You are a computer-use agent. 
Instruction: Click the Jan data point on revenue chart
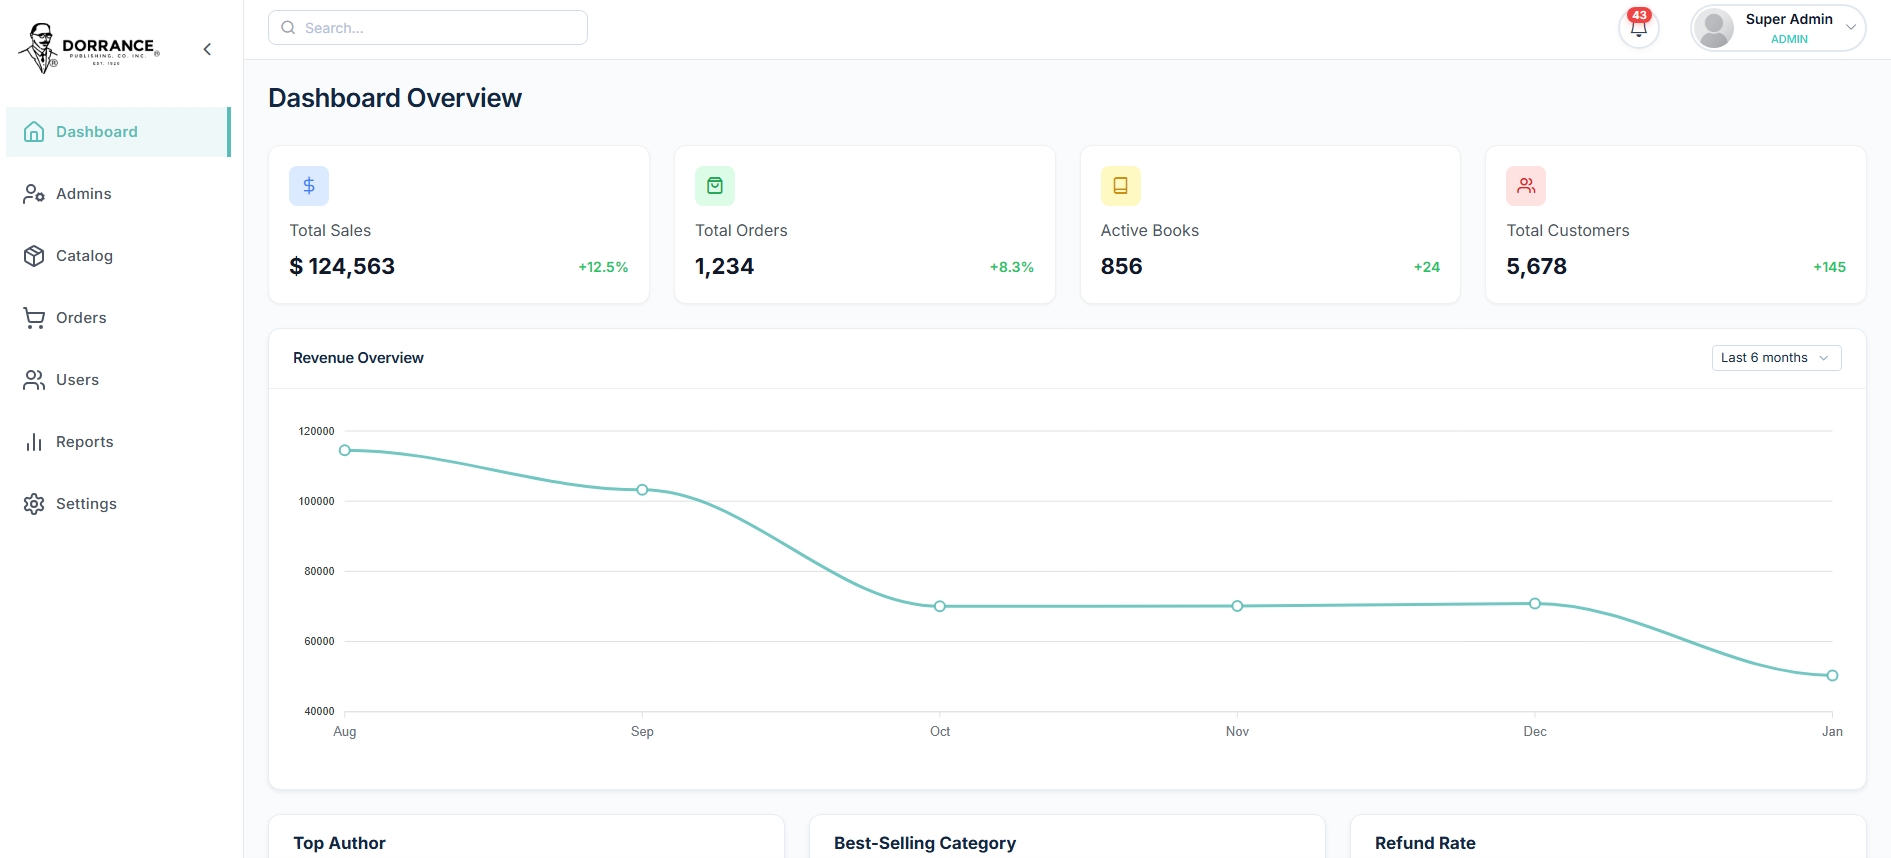pos(1832,676)
